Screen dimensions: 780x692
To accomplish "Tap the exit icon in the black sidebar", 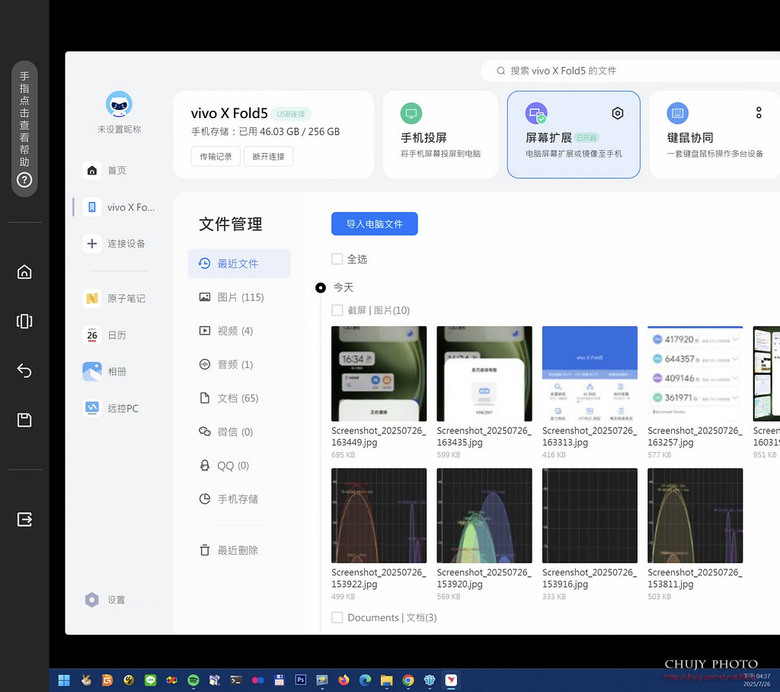I will coord(24,519).
